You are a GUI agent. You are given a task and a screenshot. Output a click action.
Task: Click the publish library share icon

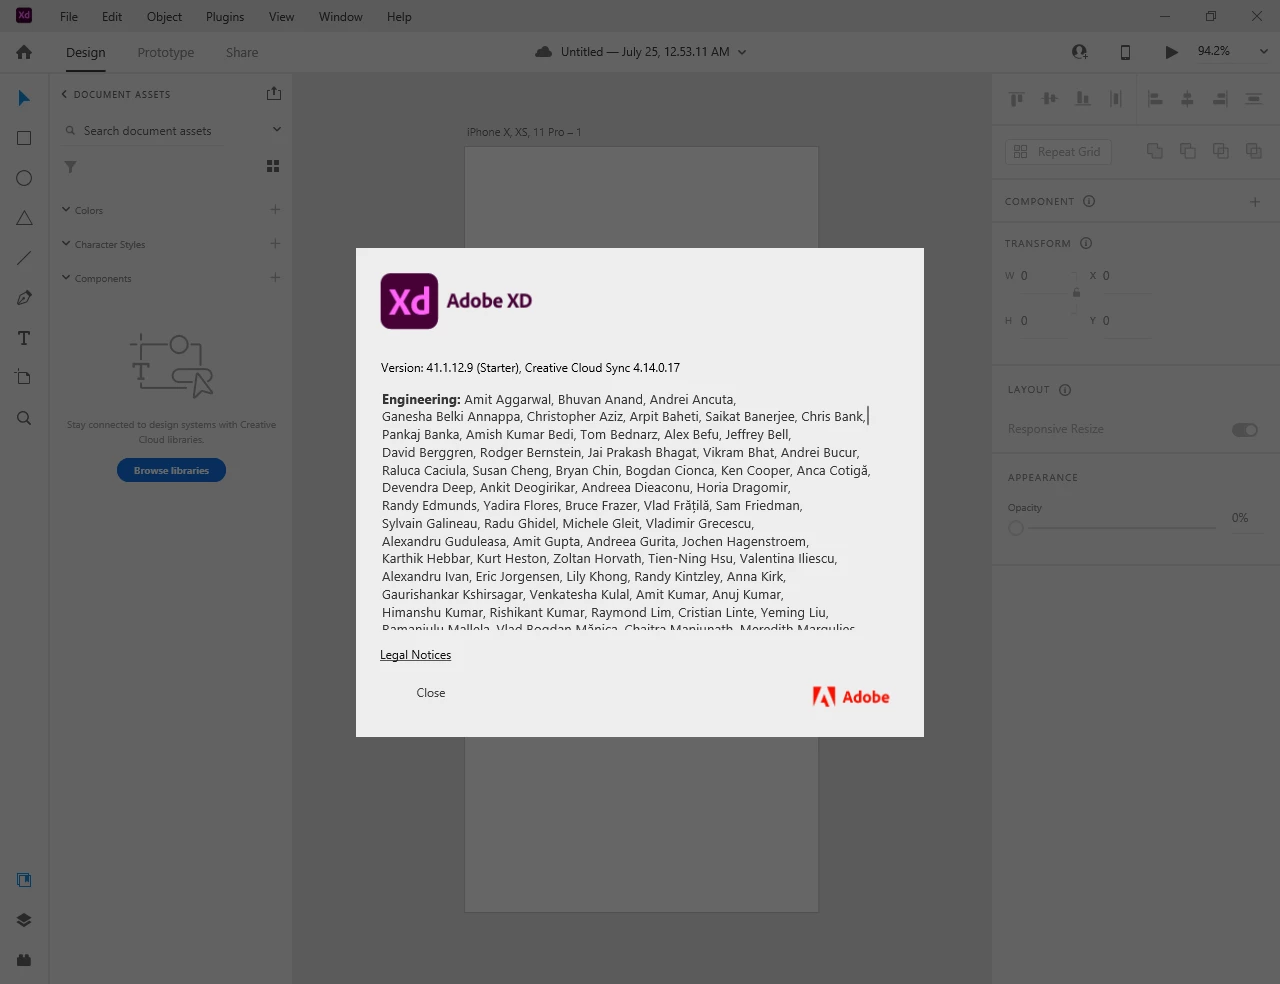[x=274, y=93]
